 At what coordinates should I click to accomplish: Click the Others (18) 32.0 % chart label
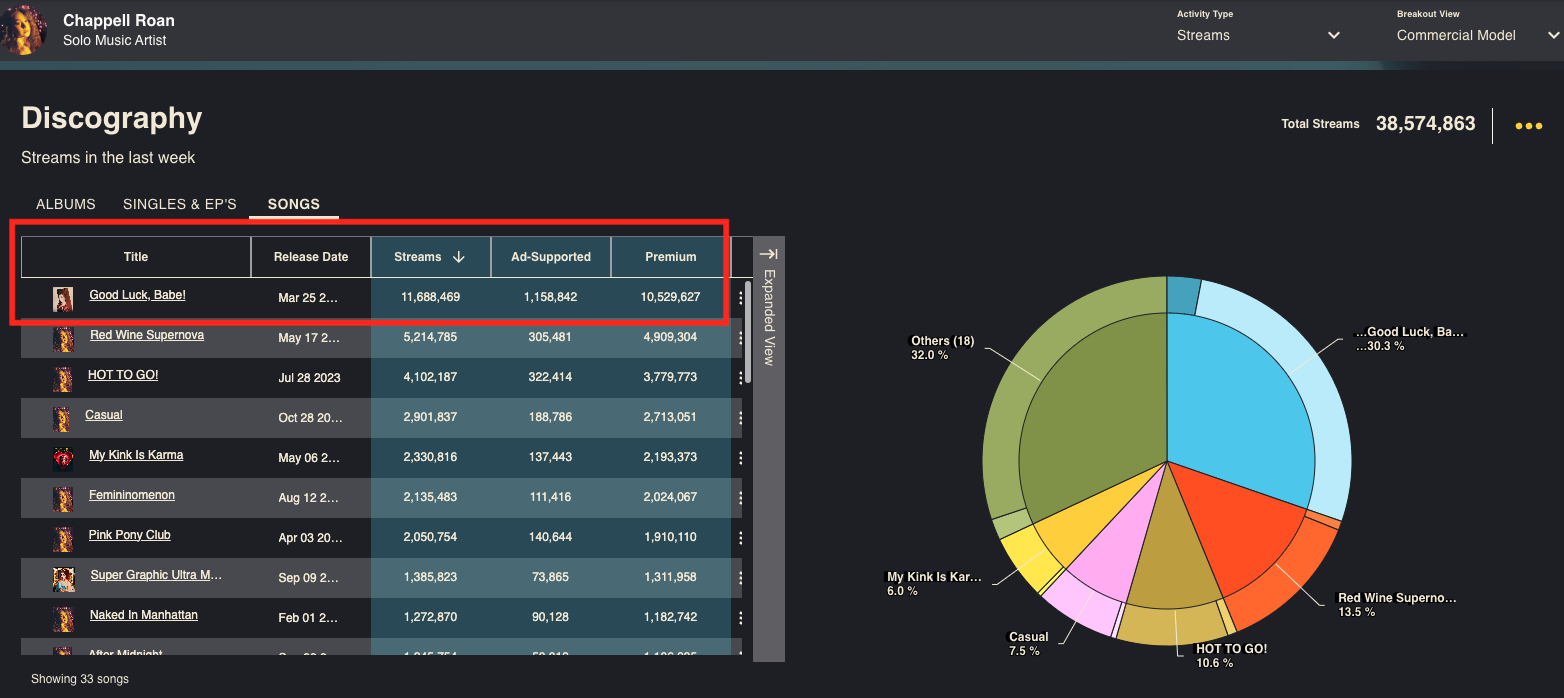pyautogui.click(x=942, y=348)
